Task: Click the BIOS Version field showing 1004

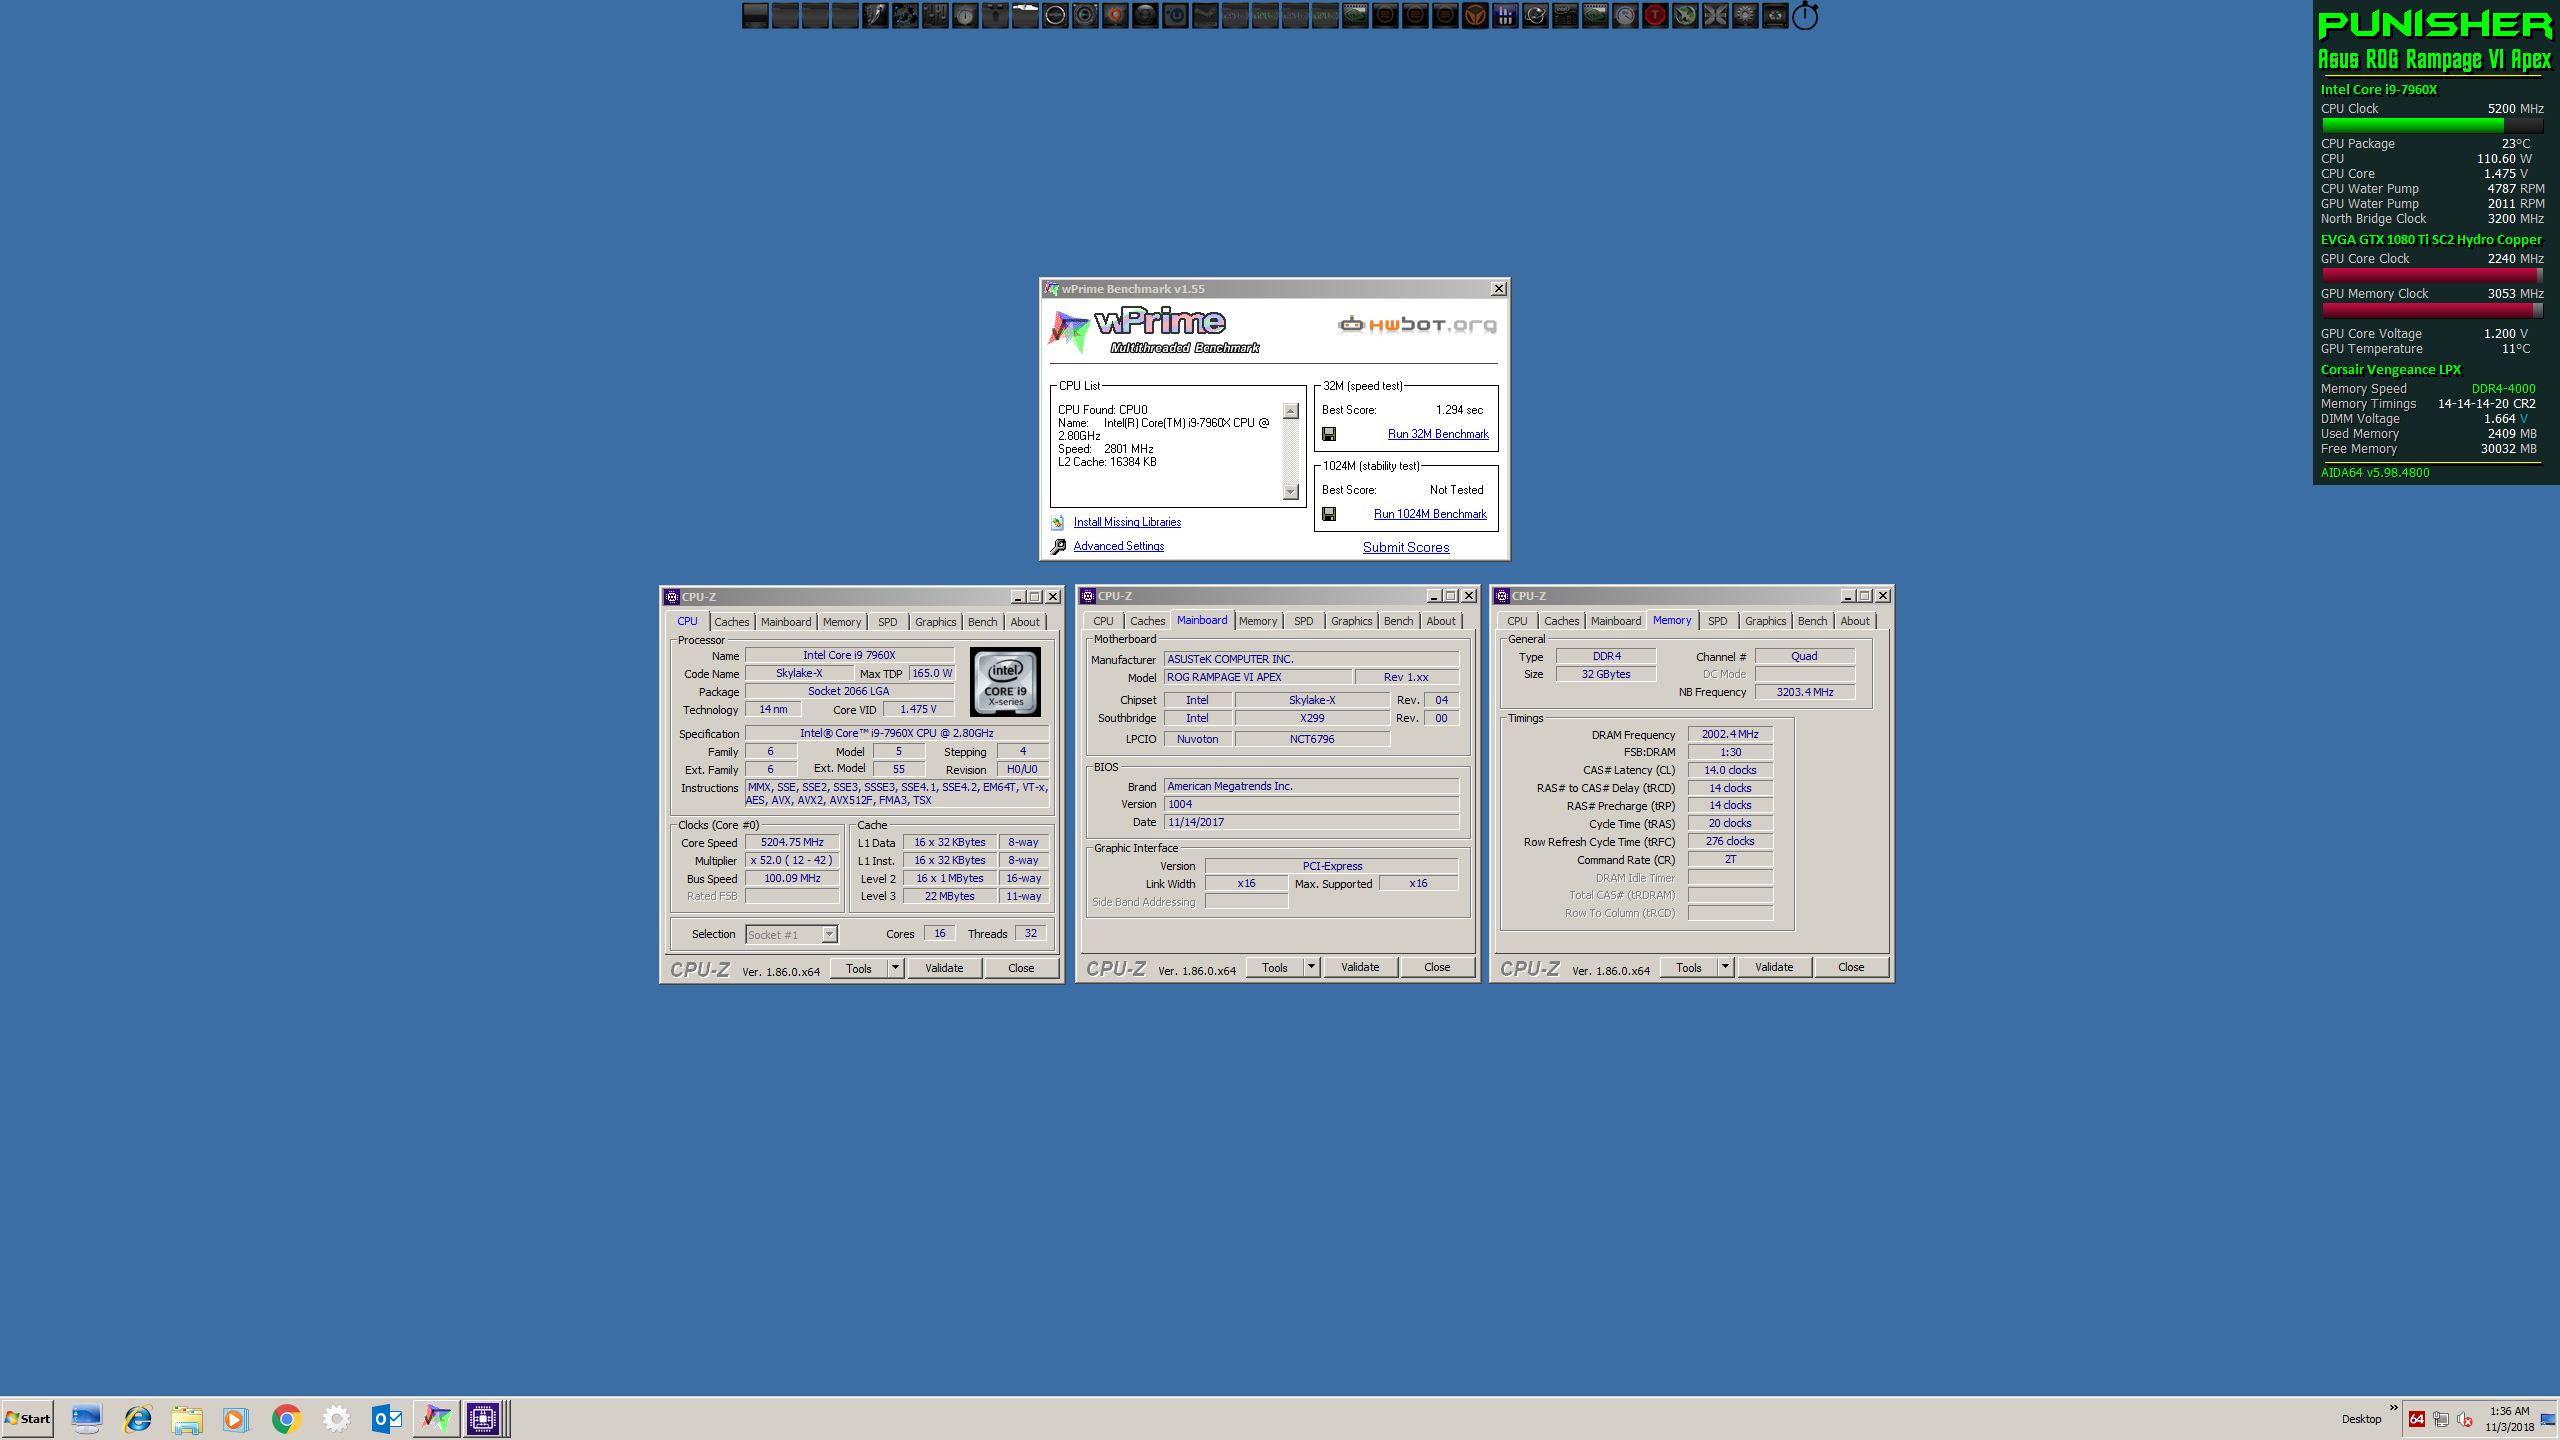Action: [x=1311, y=804]
